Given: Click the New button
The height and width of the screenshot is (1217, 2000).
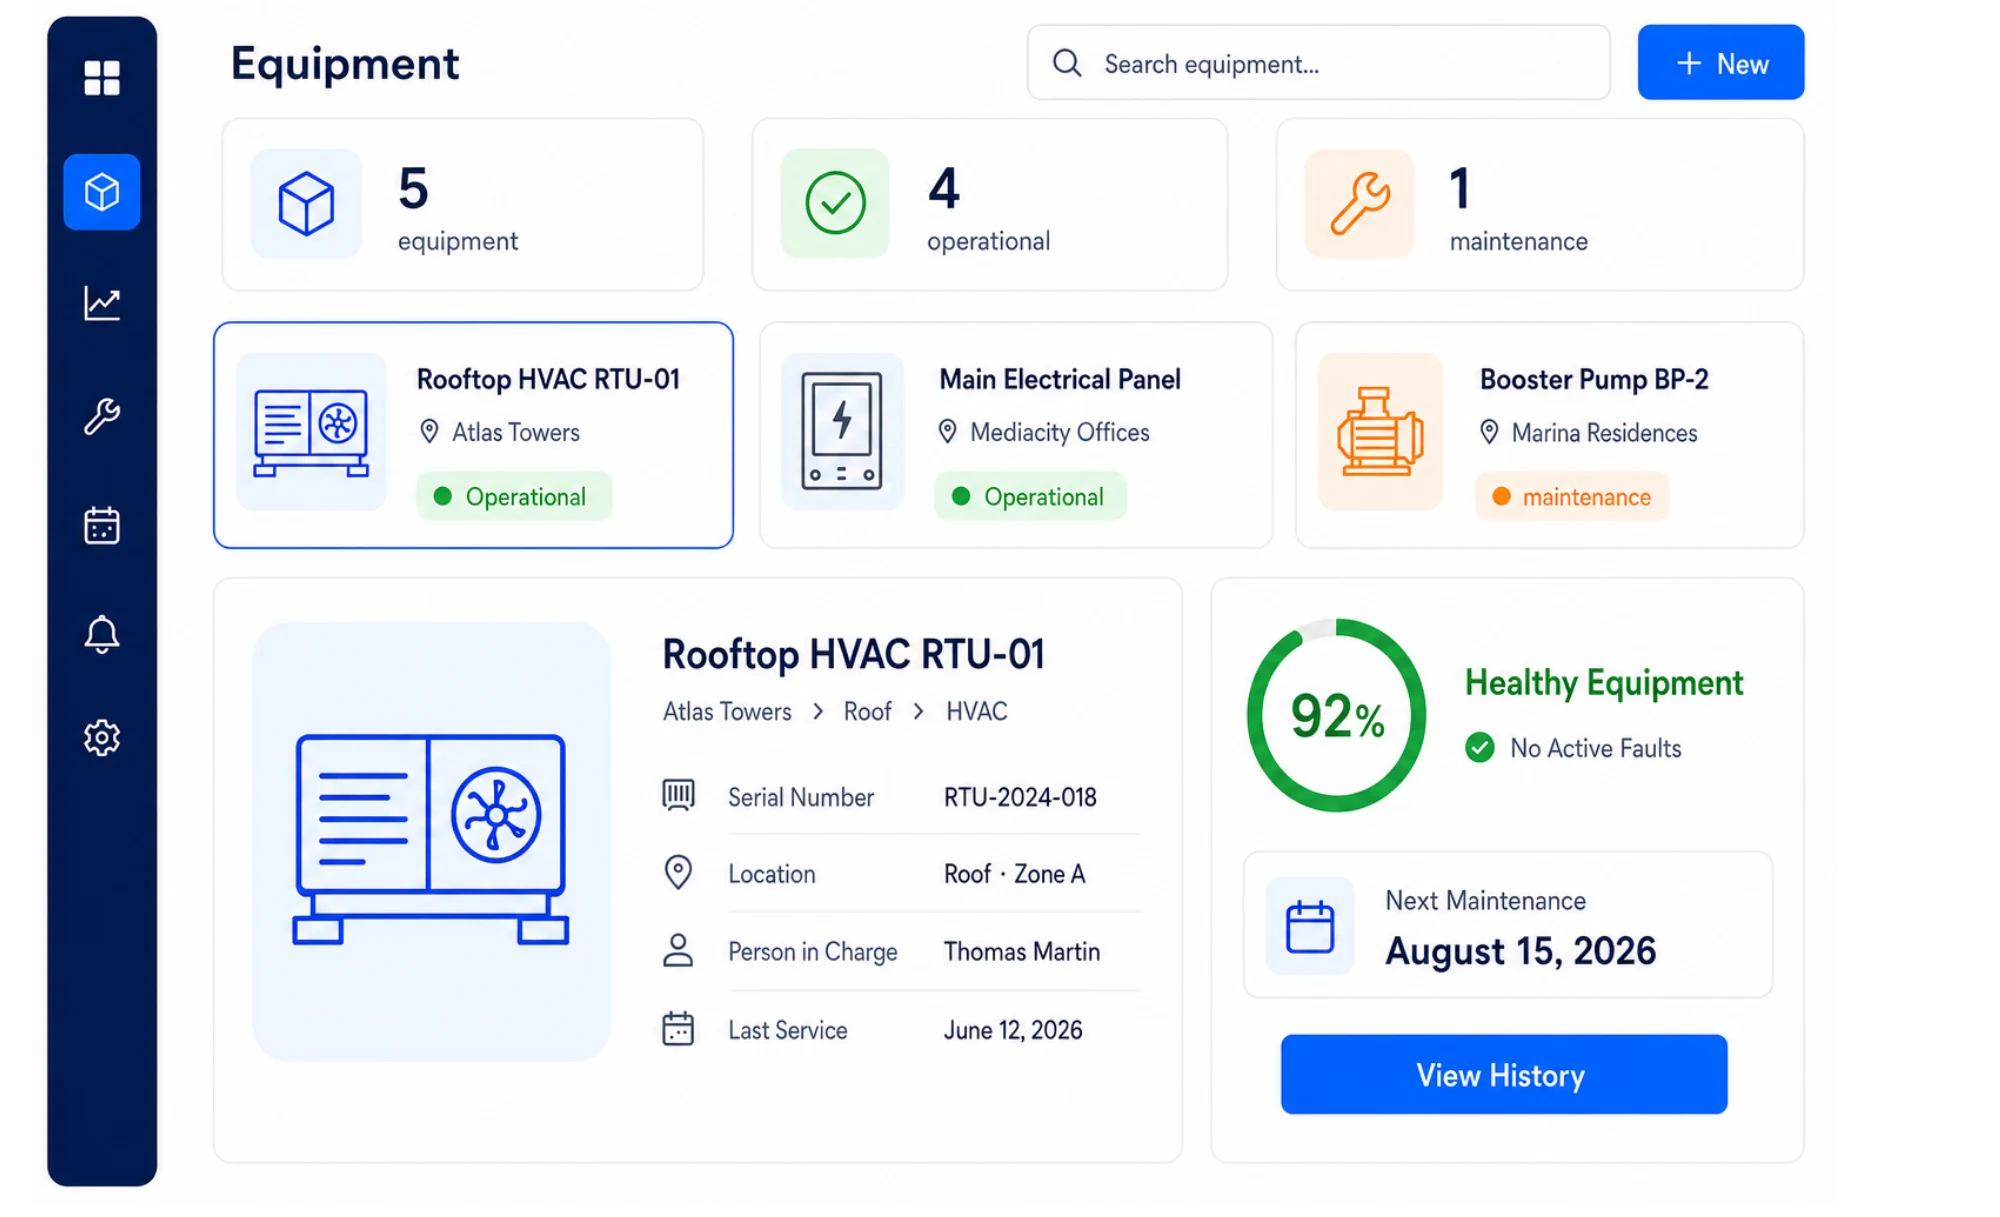Looking at the screenshot, I should 1721,63.
